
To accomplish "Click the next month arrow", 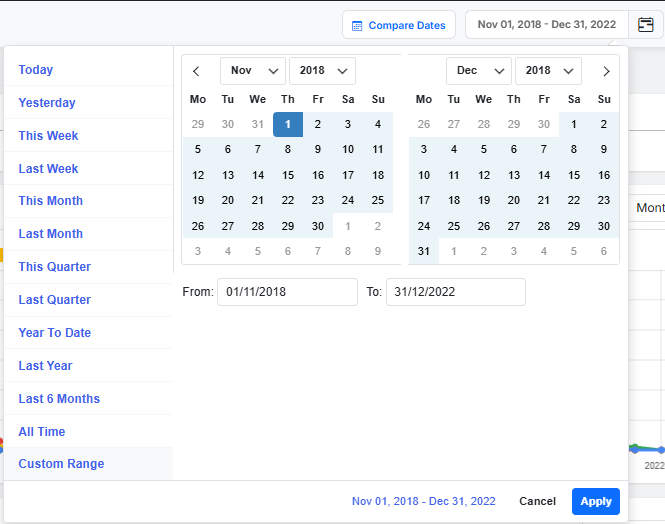I will [605, 71].
